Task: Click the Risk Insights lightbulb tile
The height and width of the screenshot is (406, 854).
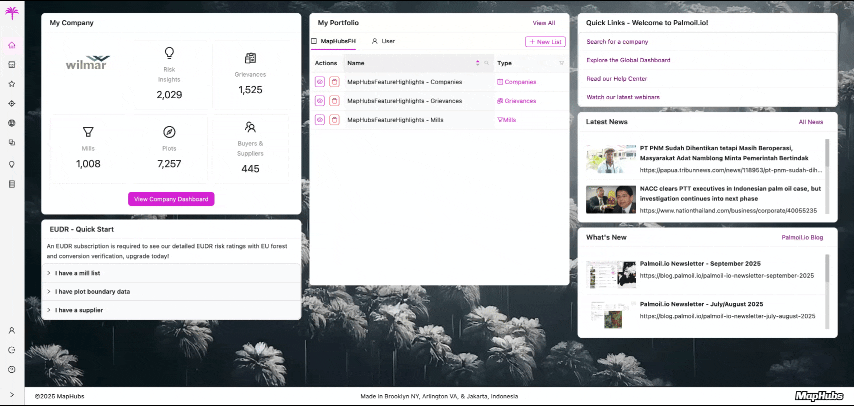Action: tap(169, 74)
